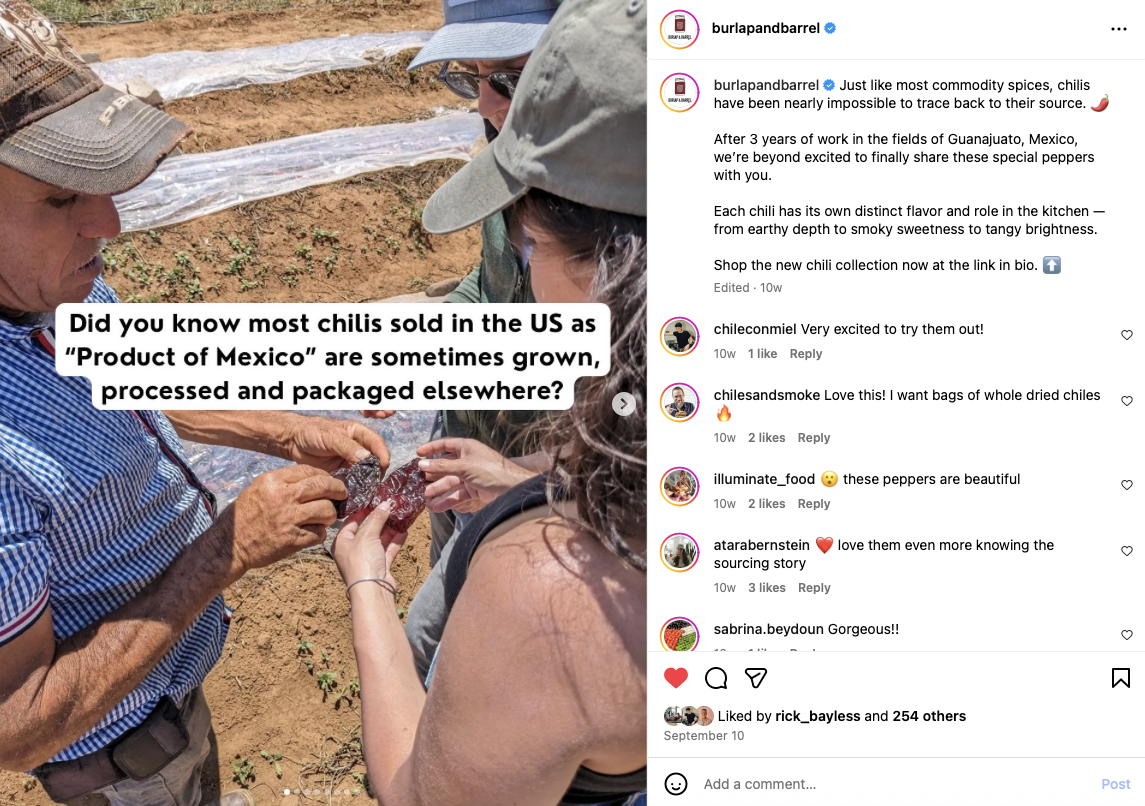Advance to next carousel photo

[x=623, y=404]
